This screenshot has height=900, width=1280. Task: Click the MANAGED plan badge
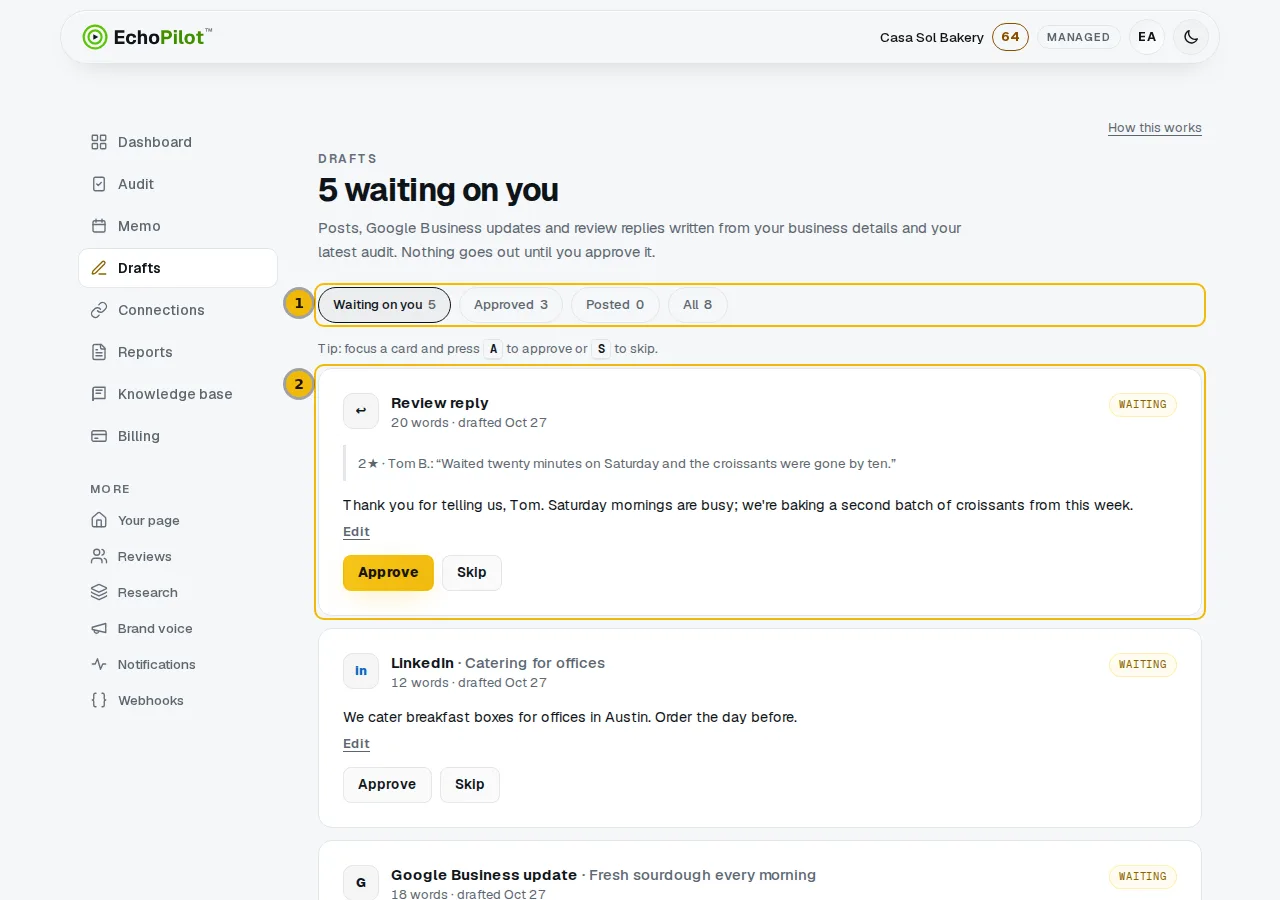point(1079,37)
